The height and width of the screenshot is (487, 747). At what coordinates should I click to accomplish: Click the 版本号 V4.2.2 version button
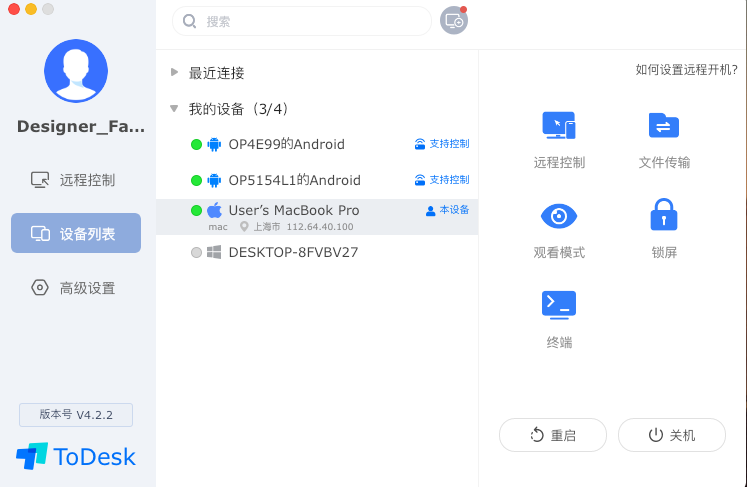76,415
